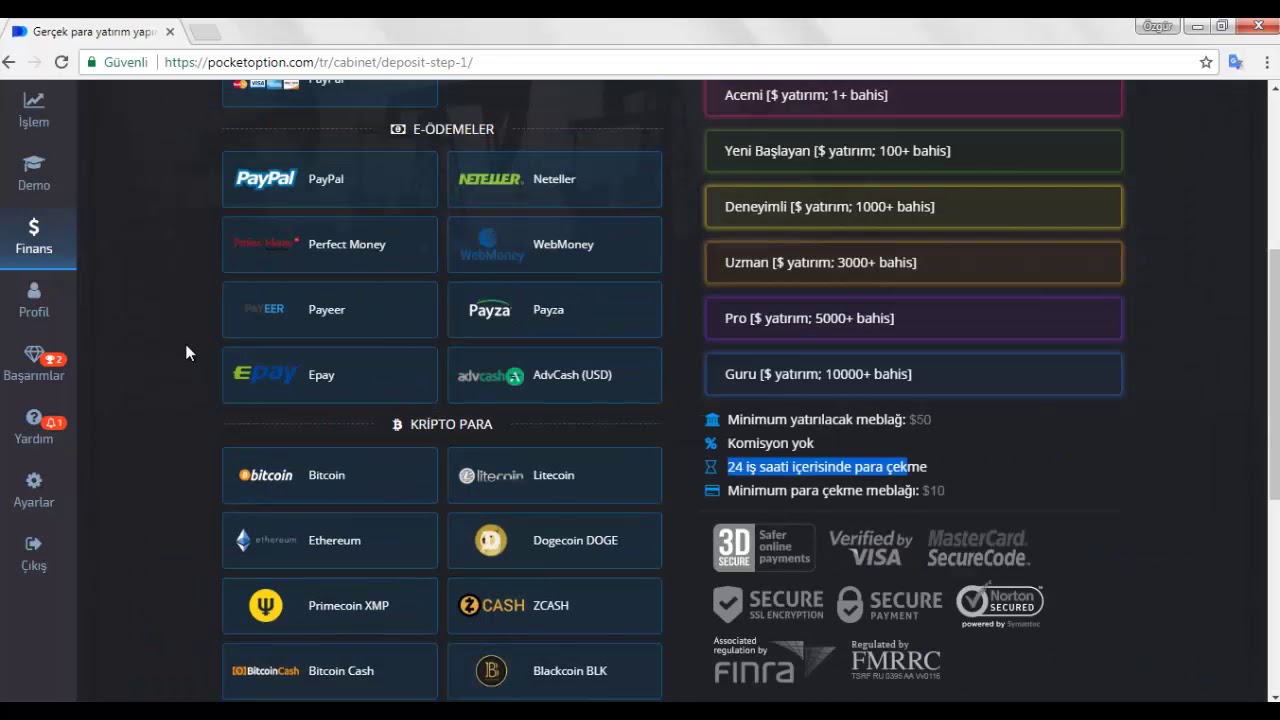
Task: Open the Profil user icon
Action: tap(34, 290)
